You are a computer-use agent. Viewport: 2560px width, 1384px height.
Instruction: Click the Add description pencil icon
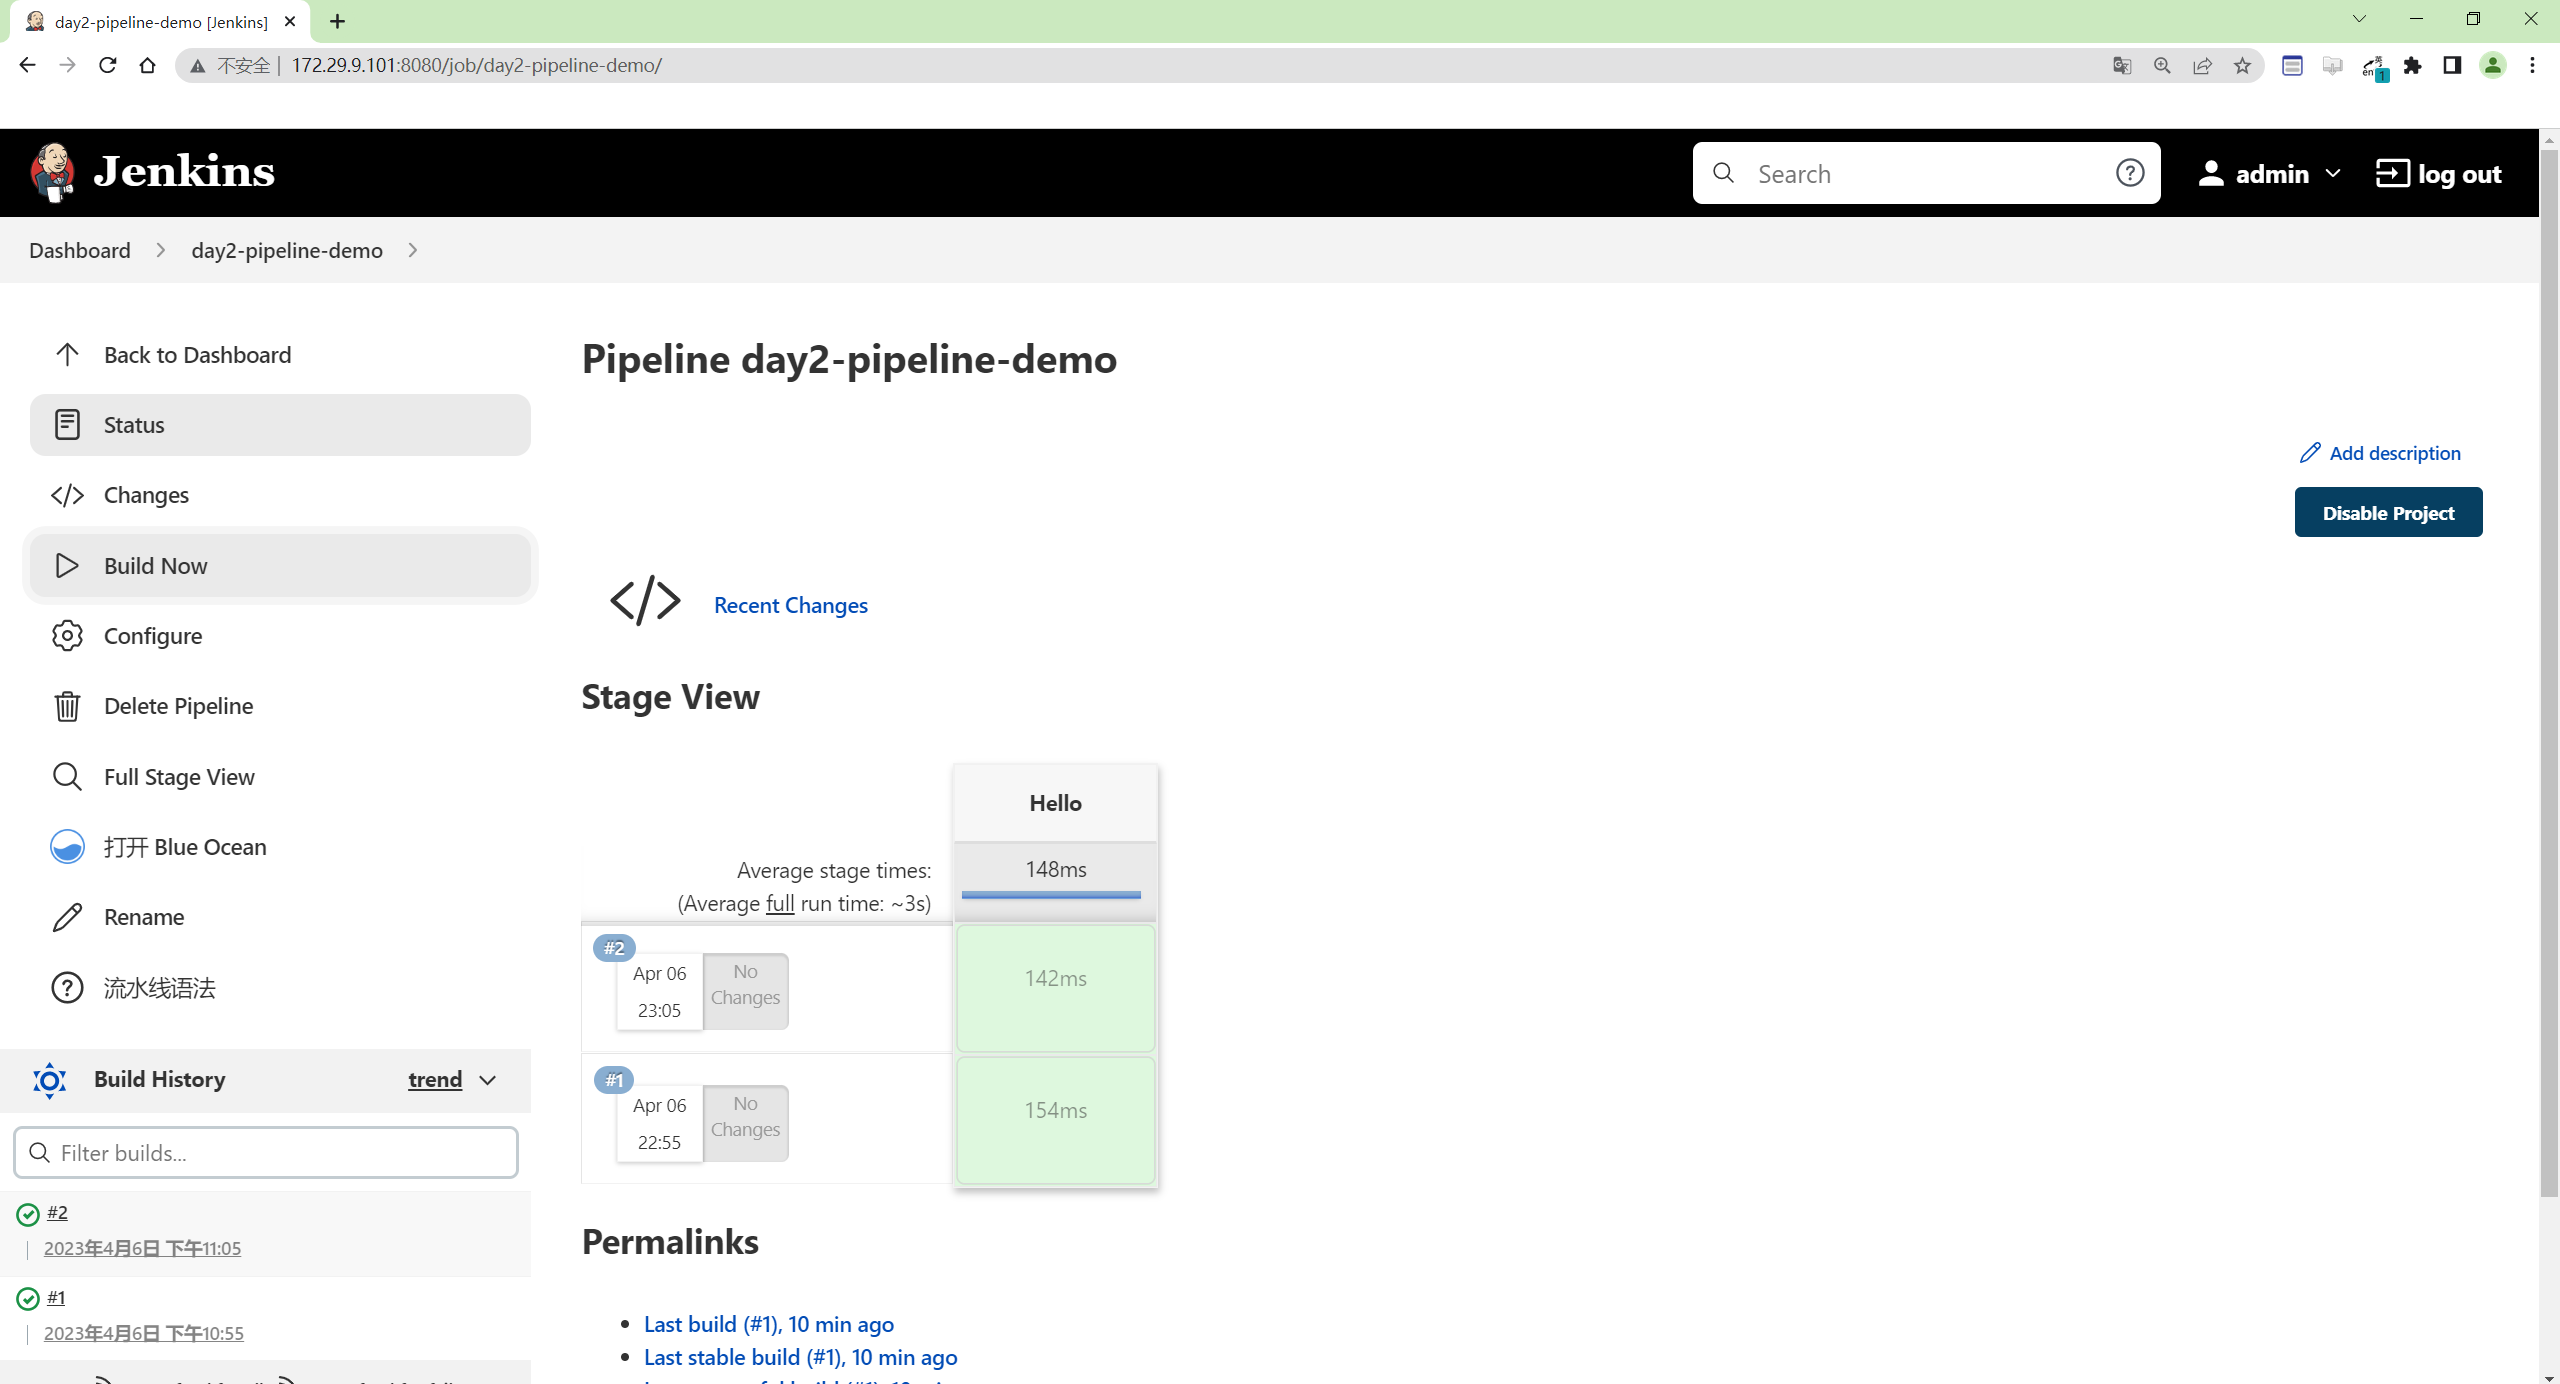2310,453
